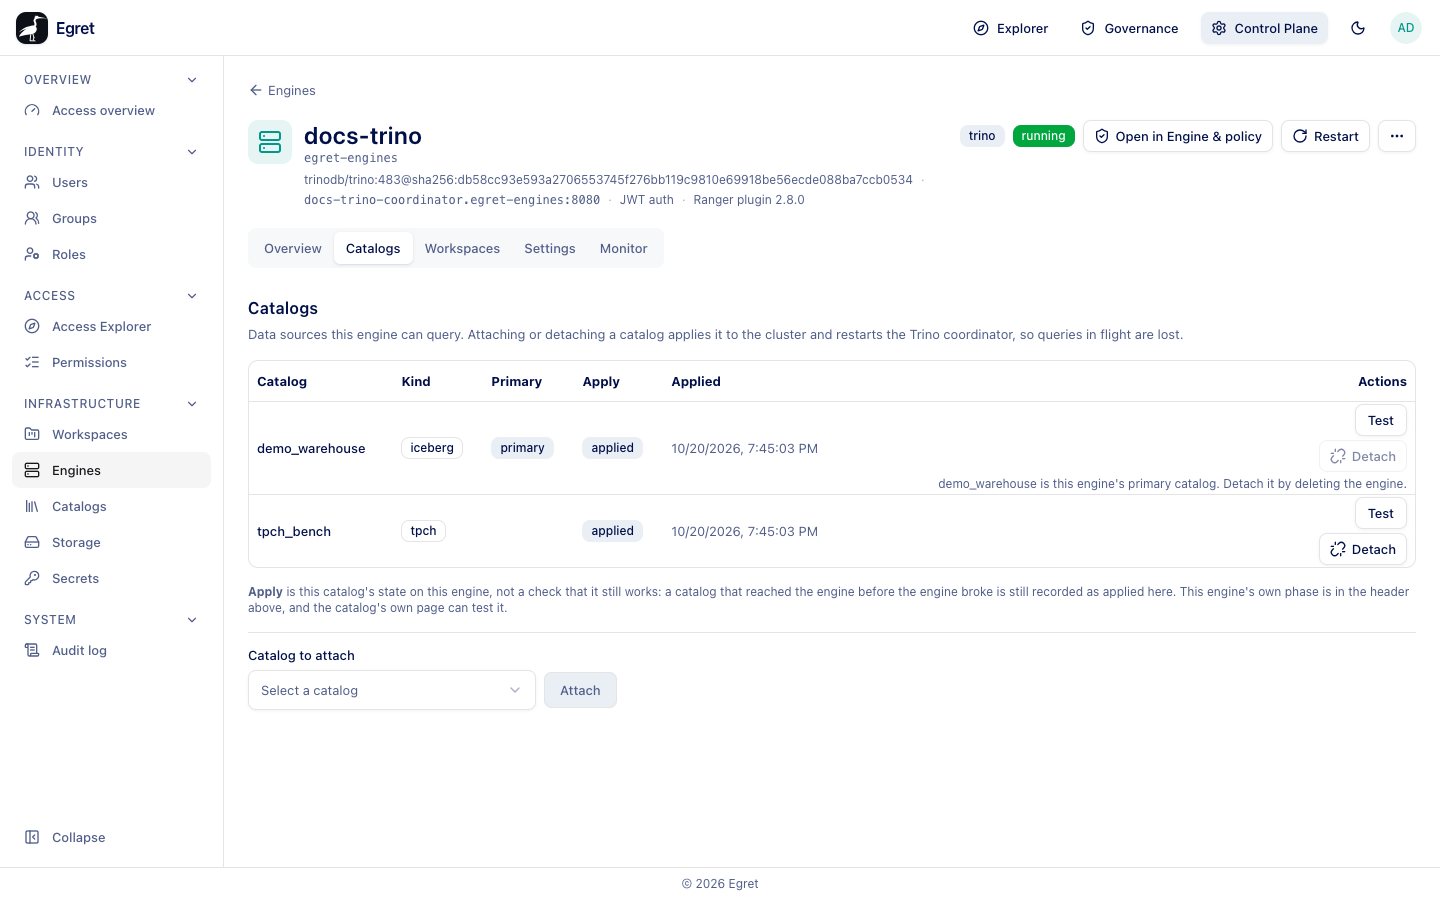Go to Governance in top navigation
This screenshot has width=1440, height=900.
(1130, 28)
